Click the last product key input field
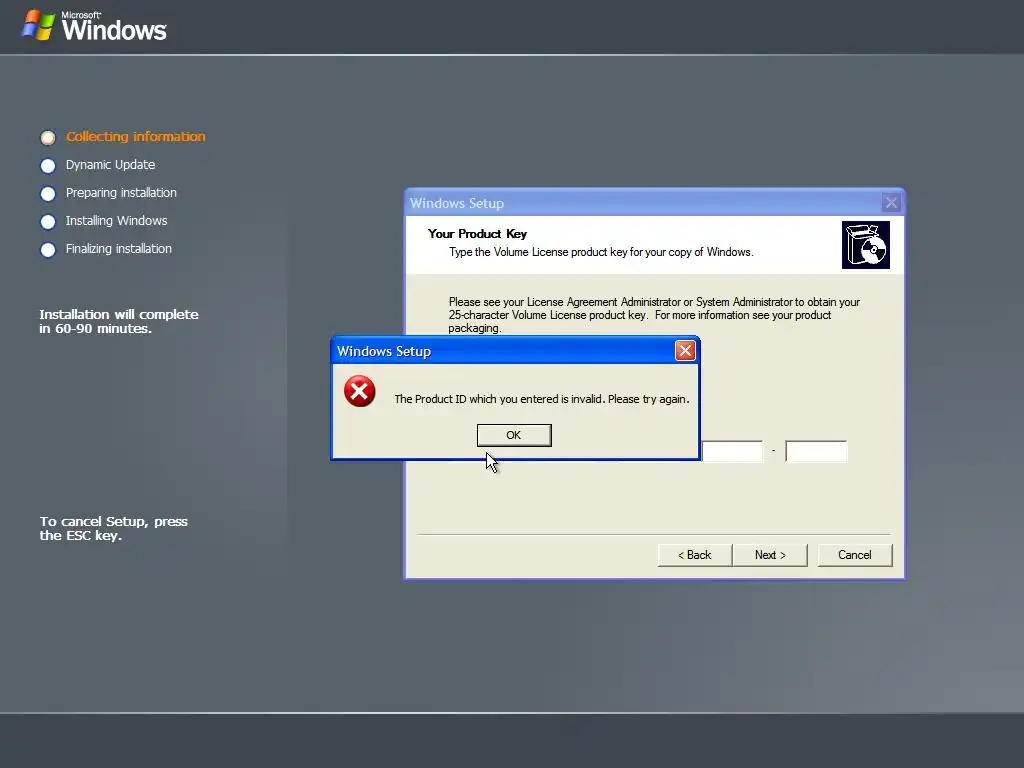 point(816,451)
